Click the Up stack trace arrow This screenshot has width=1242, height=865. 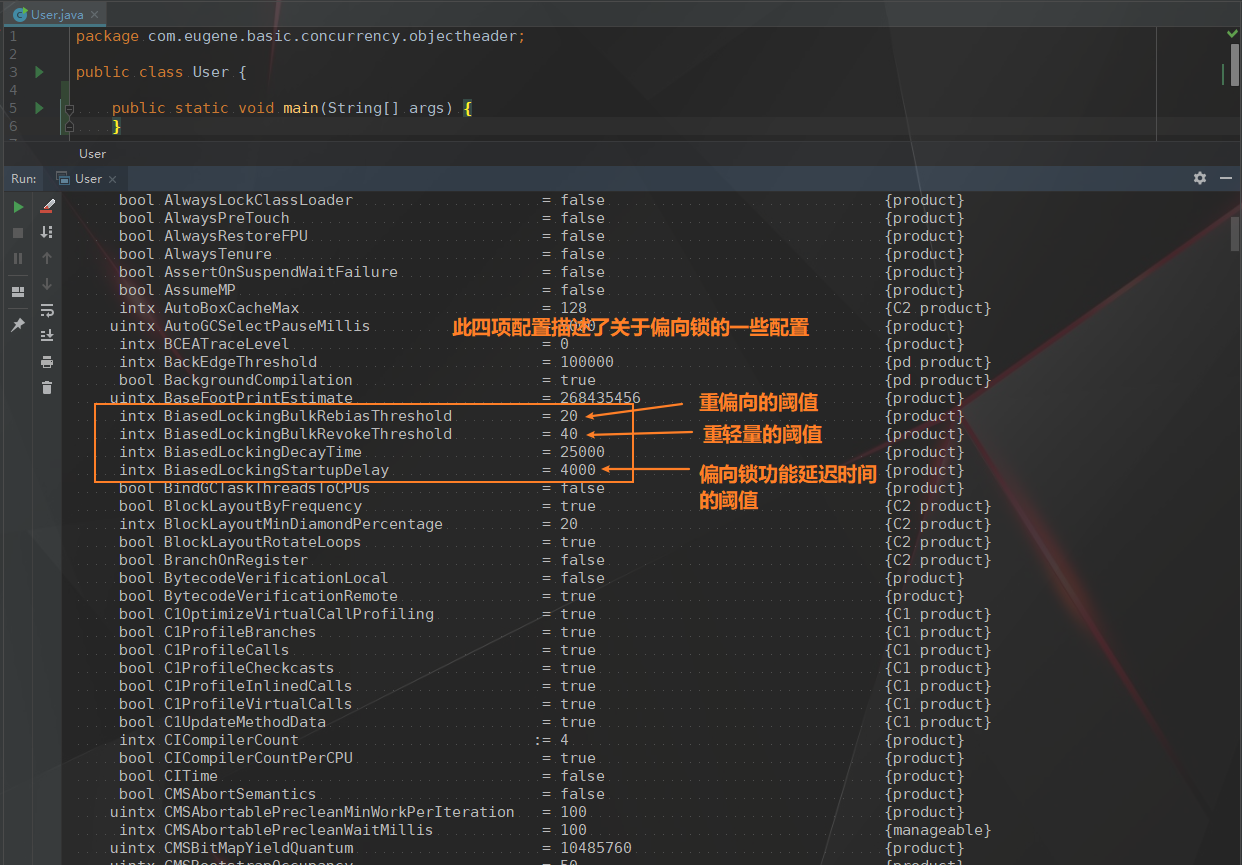(47, 258)
